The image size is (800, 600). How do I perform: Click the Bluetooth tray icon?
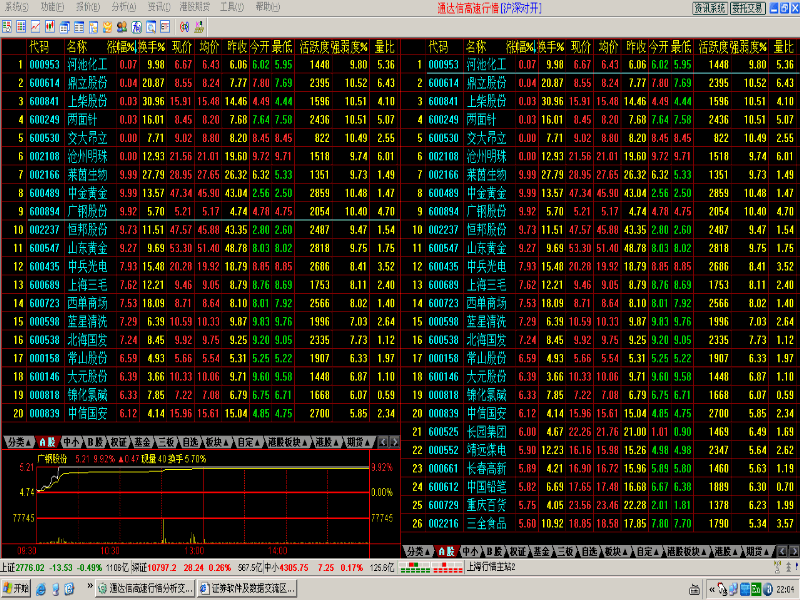[x=768, y=590]
